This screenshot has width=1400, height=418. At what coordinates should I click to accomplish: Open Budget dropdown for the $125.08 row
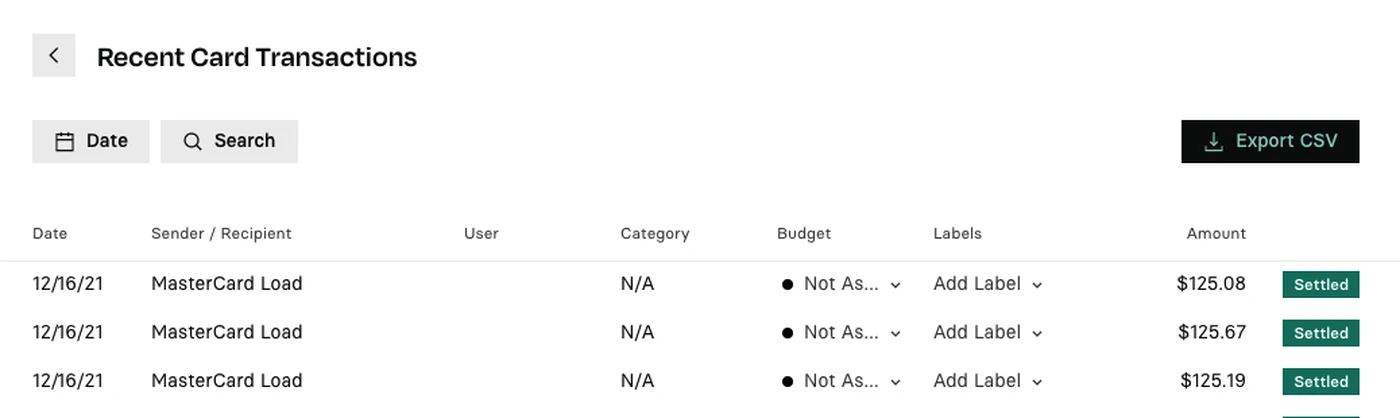841,284
